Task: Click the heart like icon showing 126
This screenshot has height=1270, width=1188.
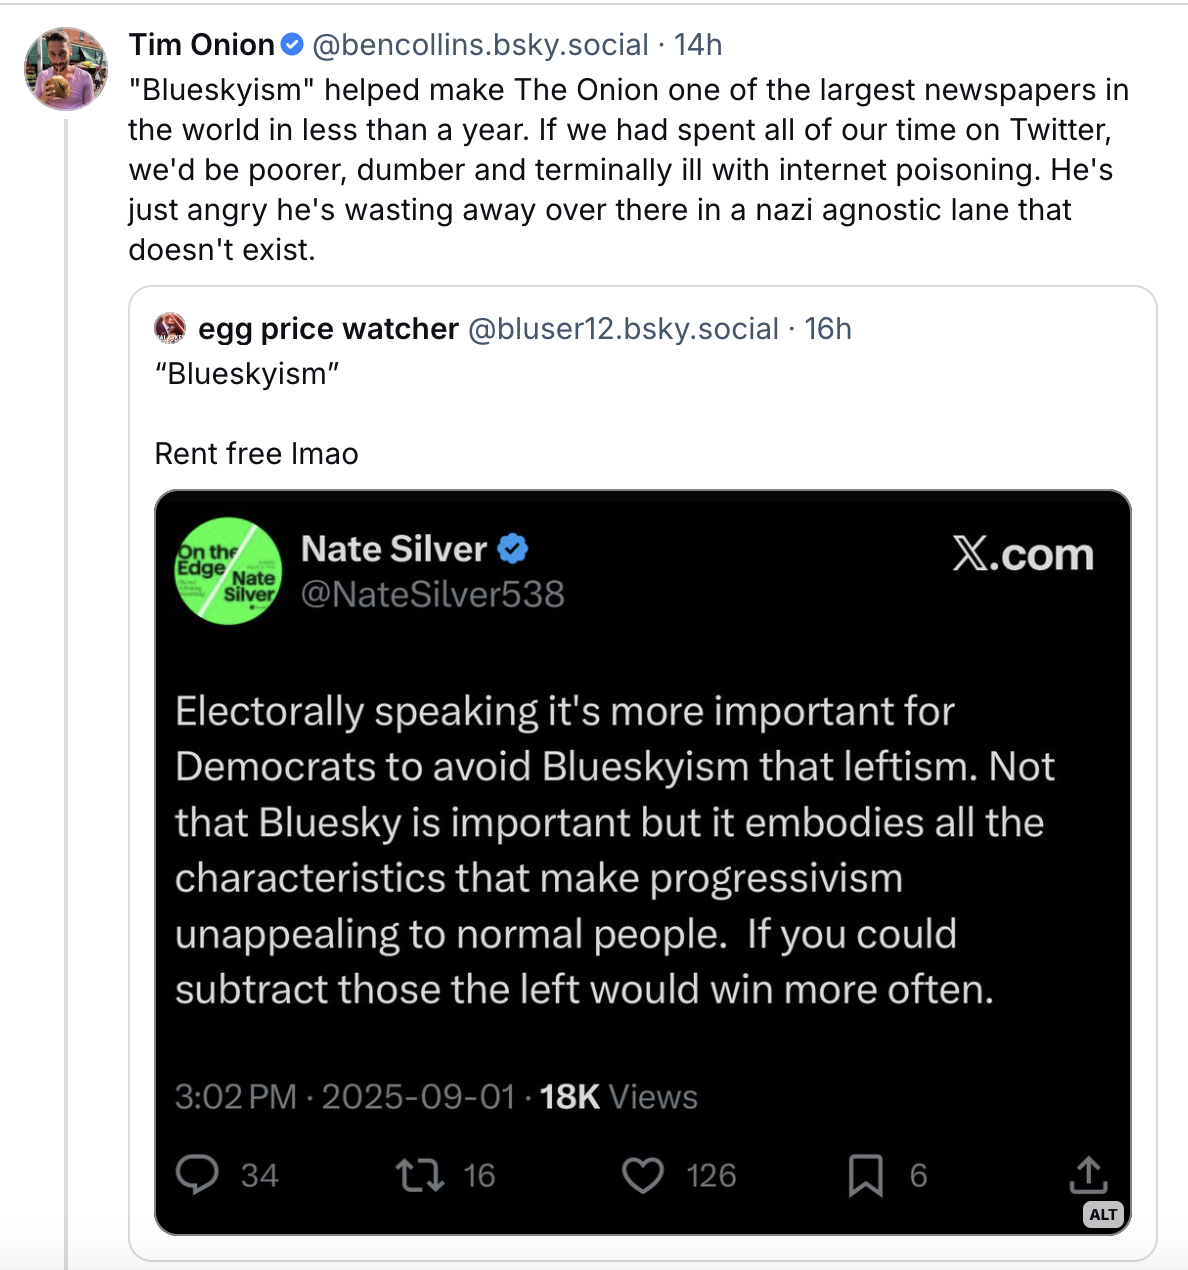Action: (x=643, y=1175)
